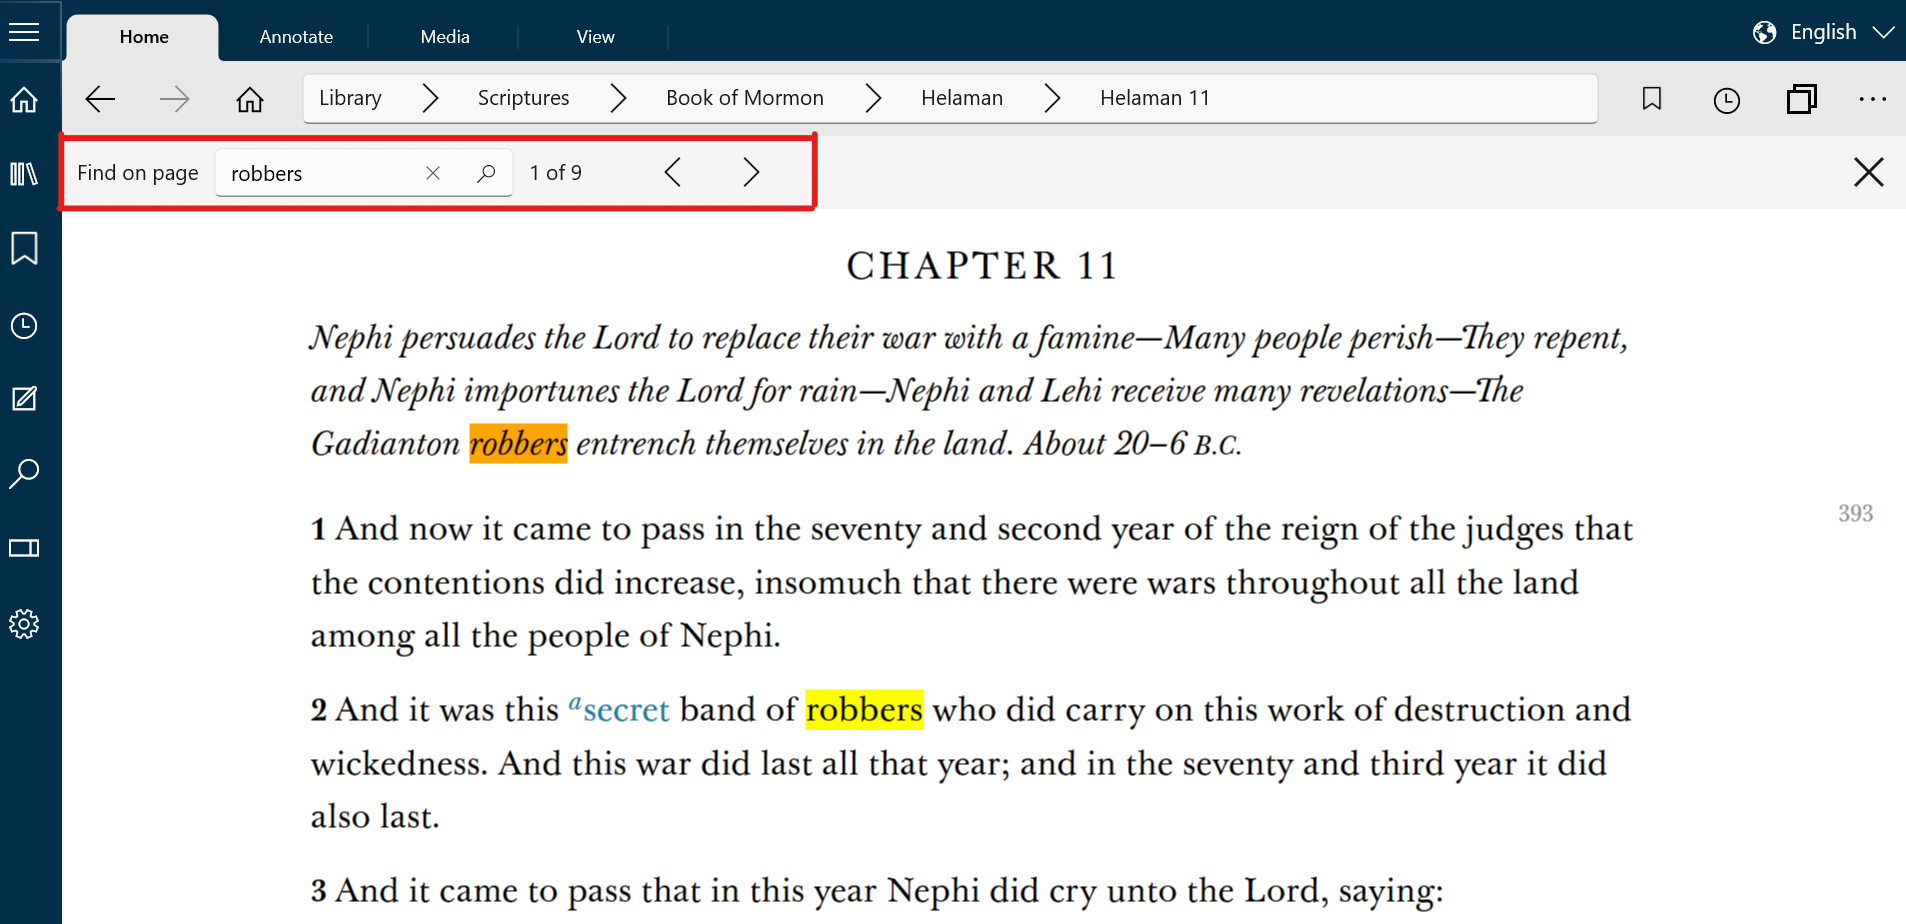The image size is (1906, 924).
Task: Bookmark this page with the toolbar bookmark
Action: (x=1652, y=99)
